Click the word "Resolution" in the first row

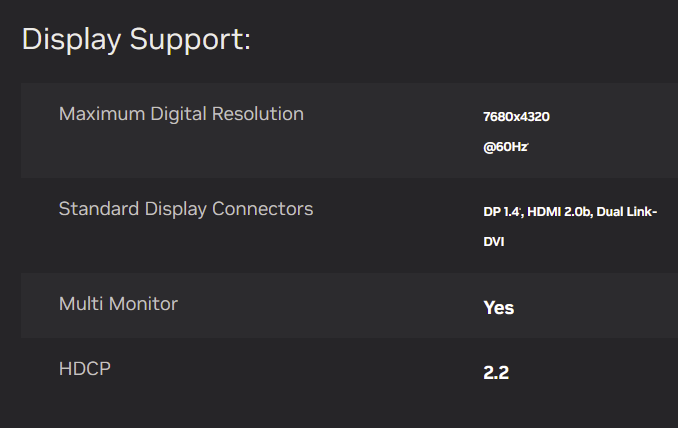pos(259,114)
